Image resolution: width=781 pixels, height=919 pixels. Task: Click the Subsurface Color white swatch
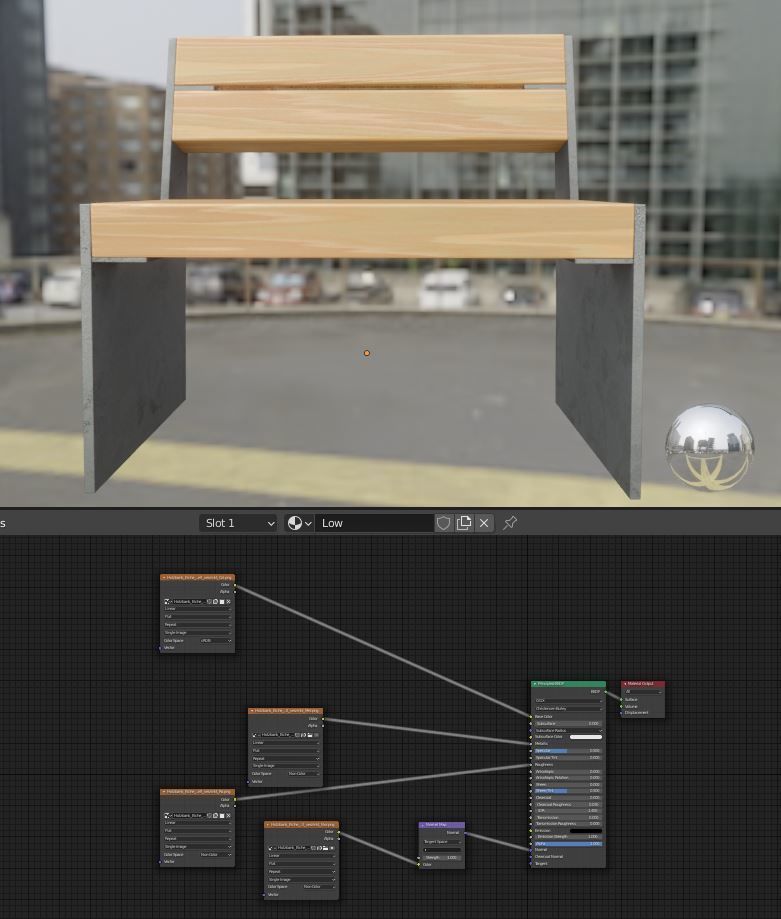[586, 737]
